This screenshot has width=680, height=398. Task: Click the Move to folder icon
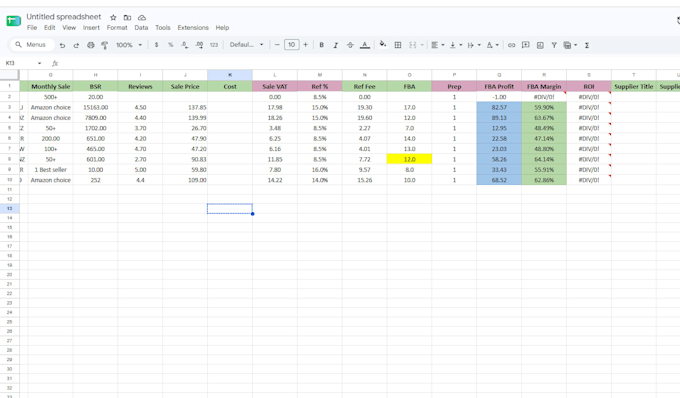coord(127,18)
